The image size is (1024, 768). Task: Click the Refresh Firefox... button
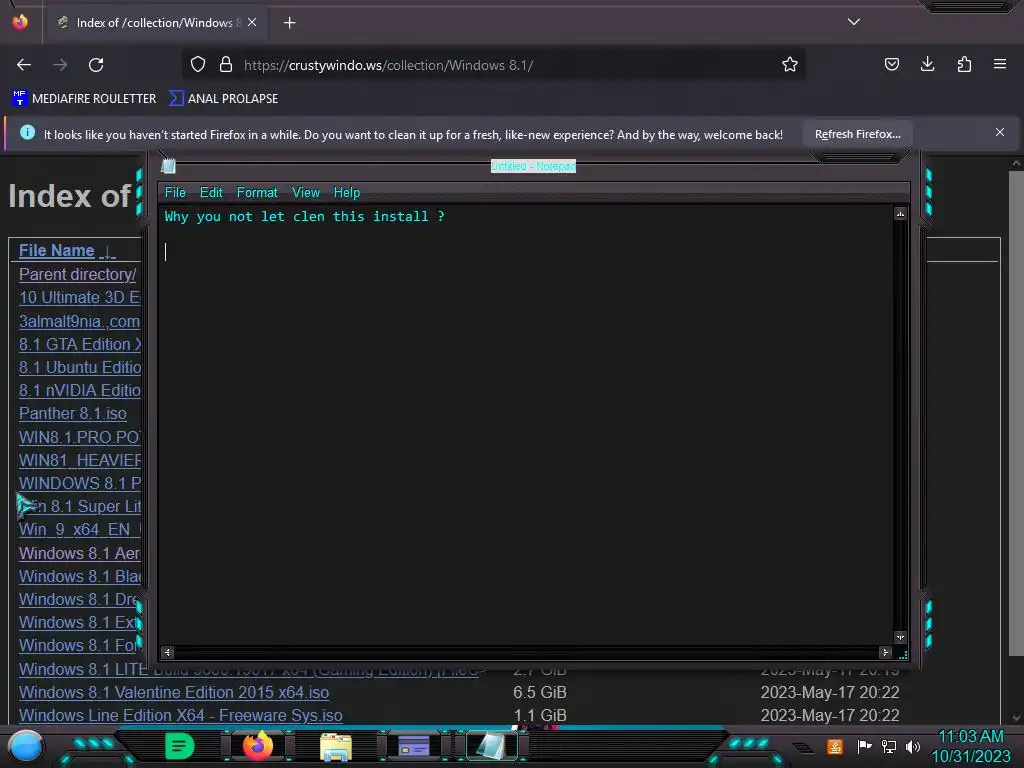click(x=857, y=134)
